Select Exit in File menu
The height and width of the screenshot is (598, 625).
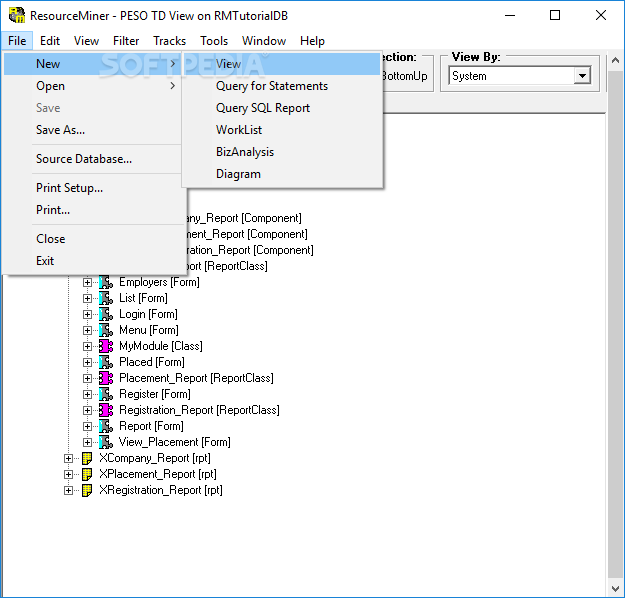[x=92, y=261]
